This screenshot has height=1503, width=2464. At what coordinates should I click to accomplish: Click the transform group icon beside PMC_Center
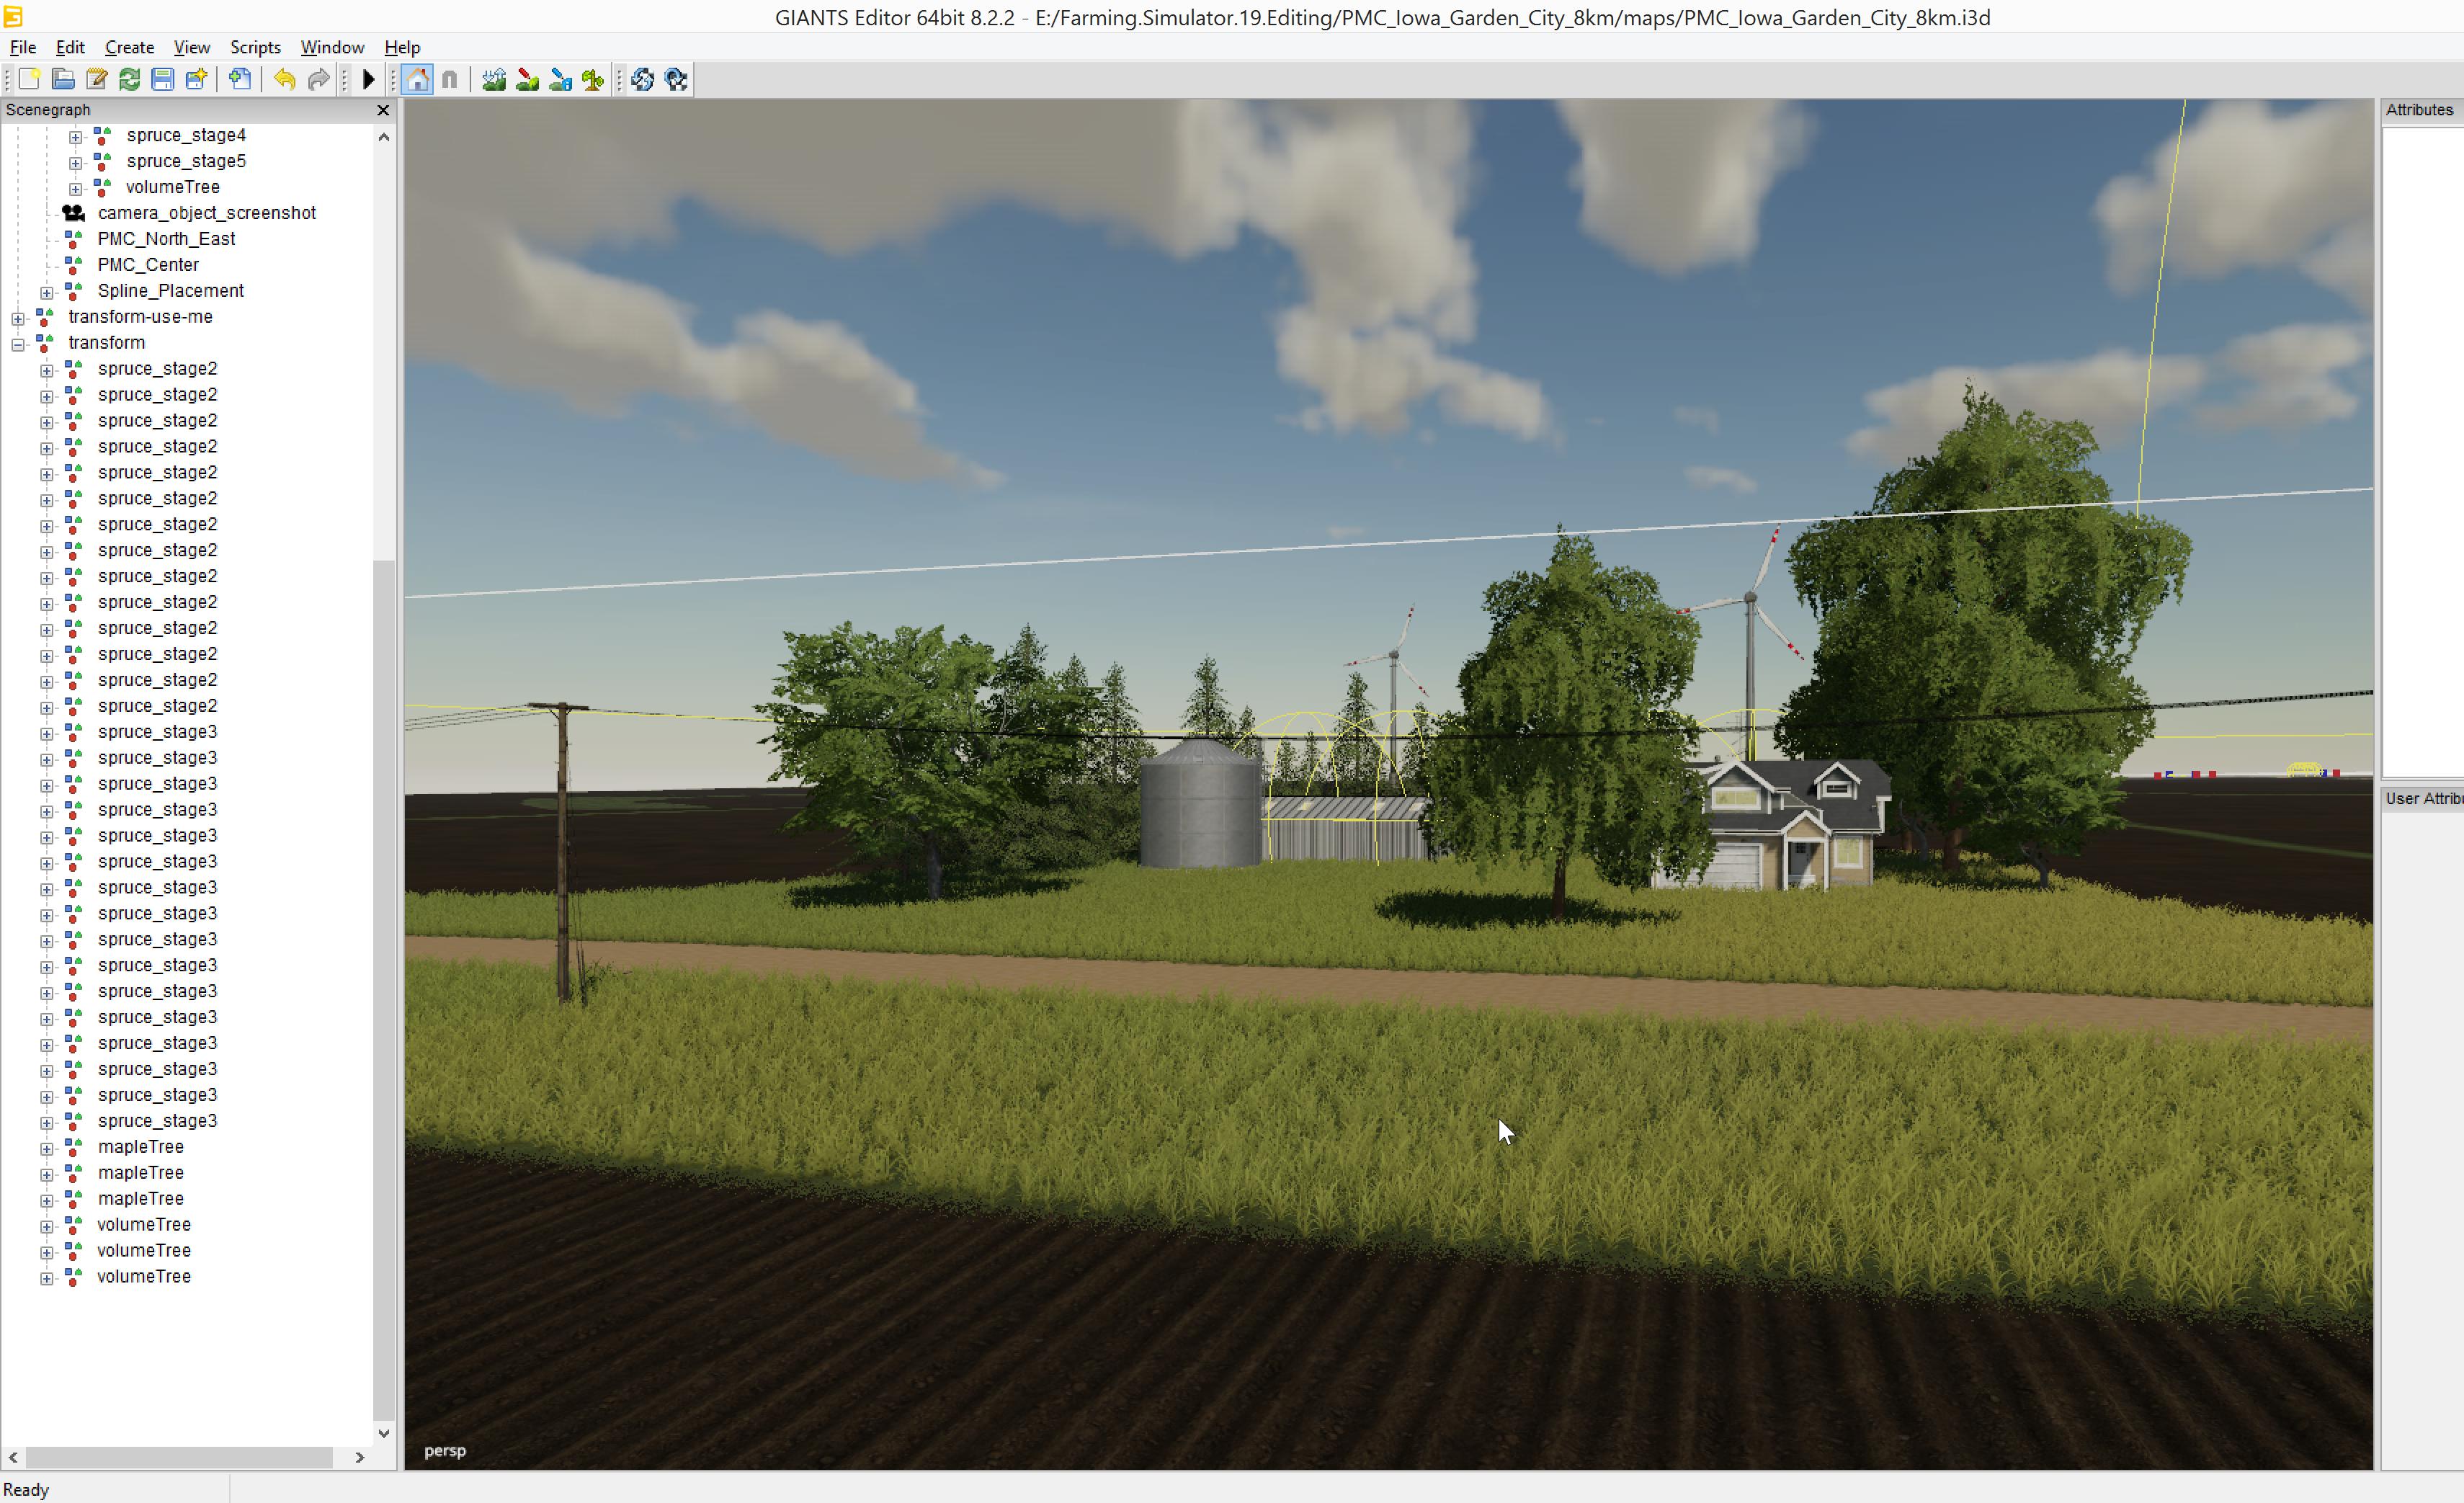click(73, 265)
